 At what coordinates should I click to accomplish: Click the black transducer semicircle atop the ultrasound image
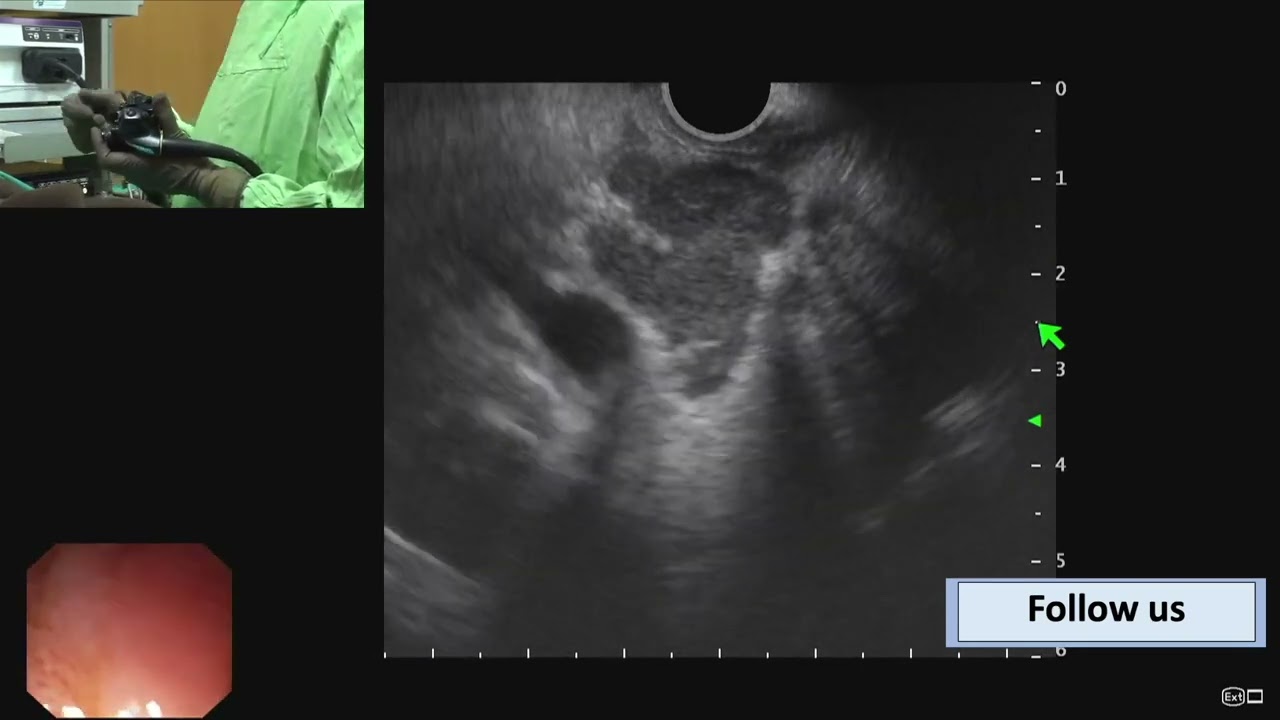coord(718,109)
